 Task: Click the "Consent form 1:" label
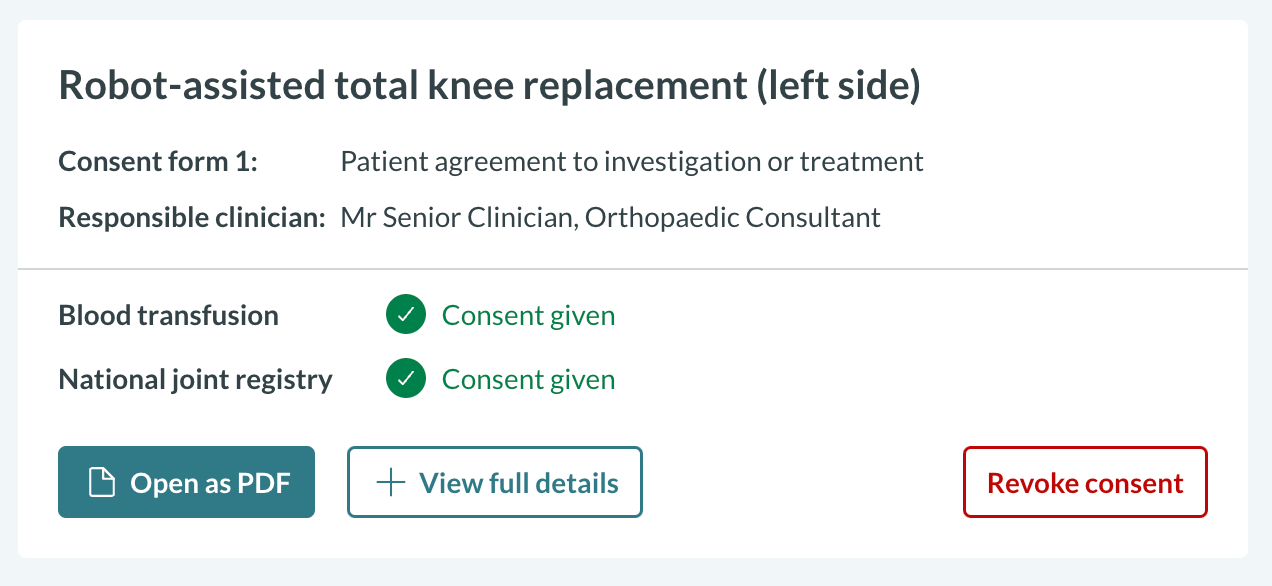[158, 161]
